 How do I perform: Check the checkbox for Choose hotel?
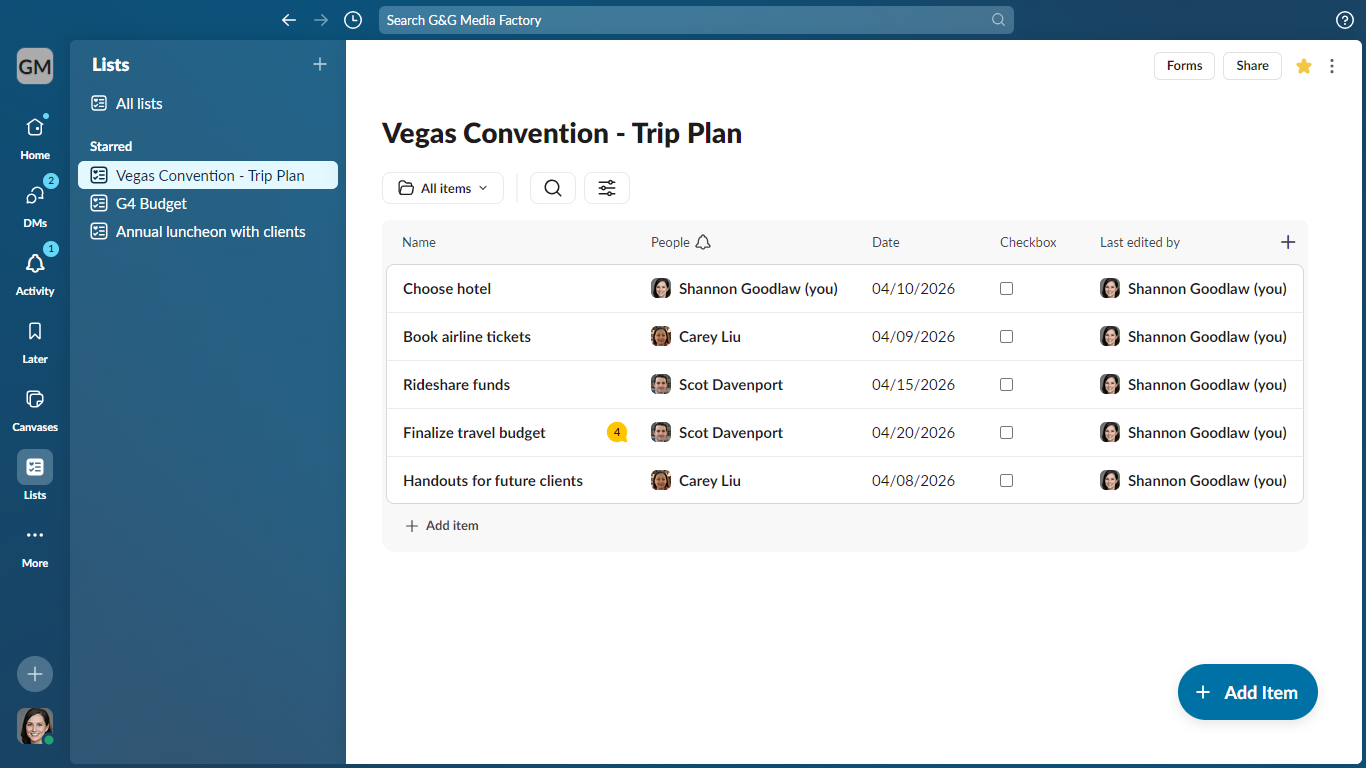tap(1006, 288)
